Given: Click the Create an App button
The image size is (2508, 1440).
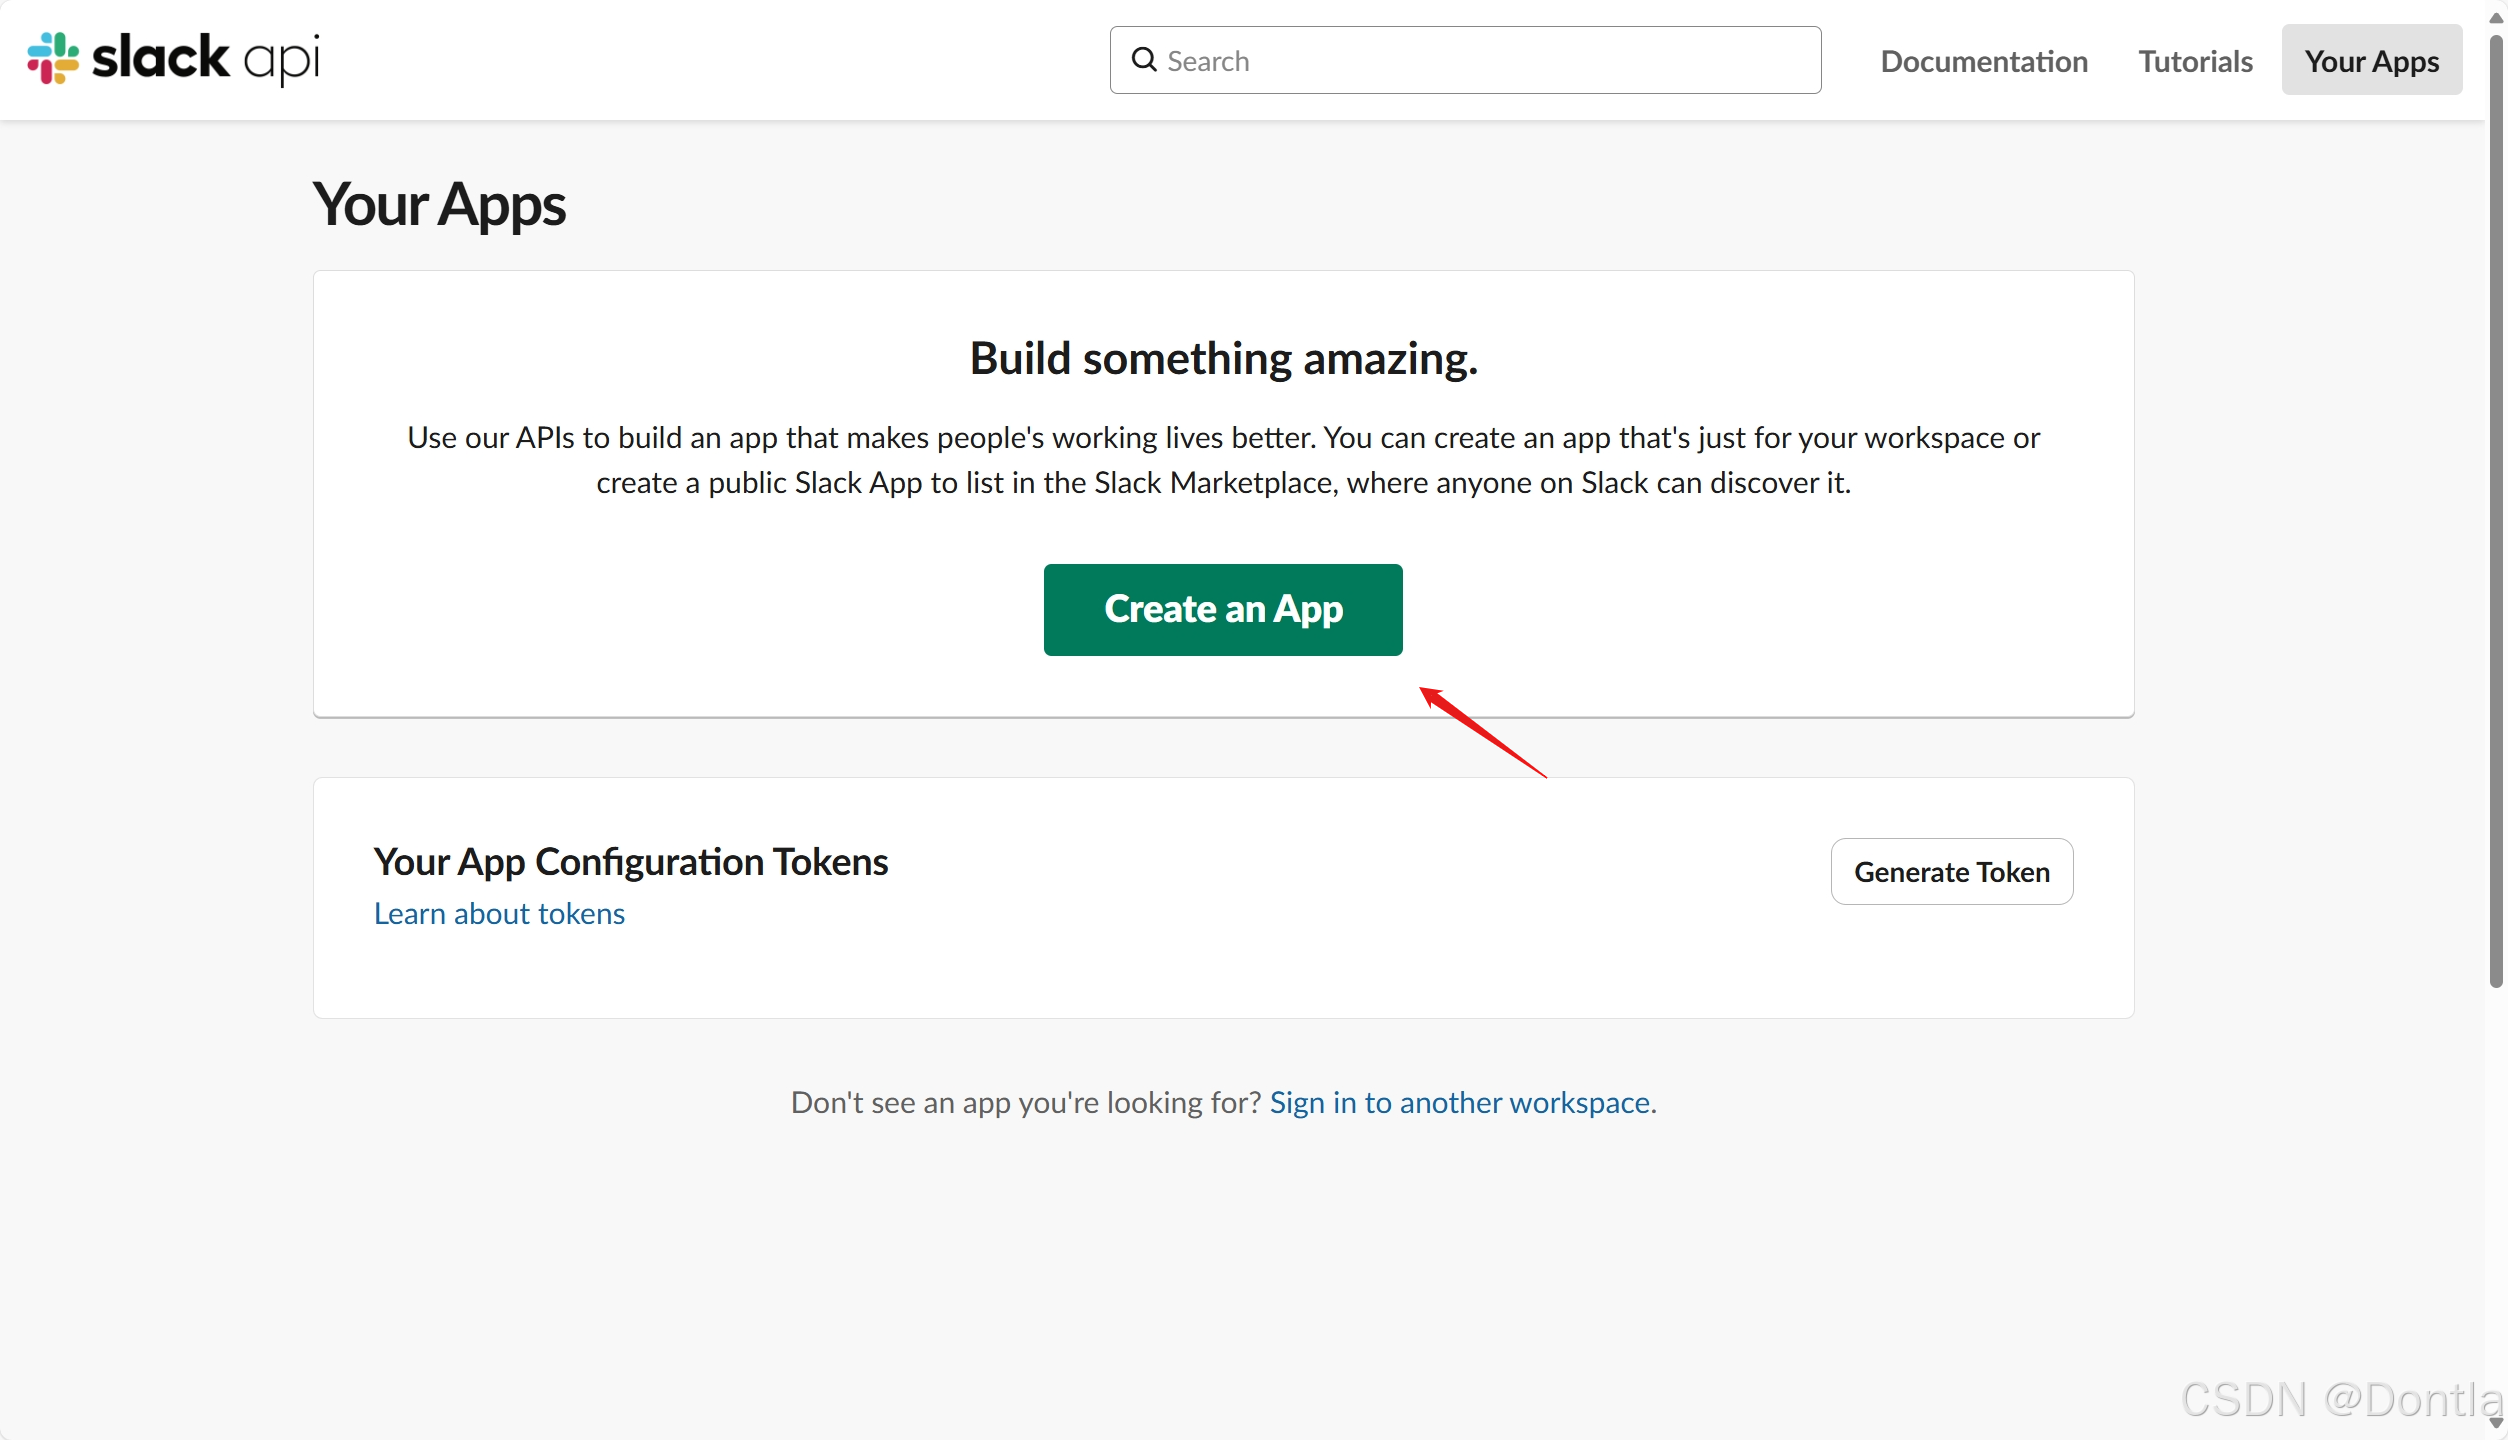Looking at the screenshot, I should [x=1223, y=609].
